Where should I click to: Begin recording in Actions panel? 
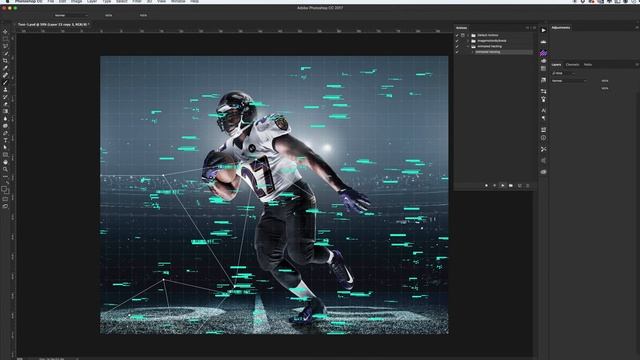494,186
